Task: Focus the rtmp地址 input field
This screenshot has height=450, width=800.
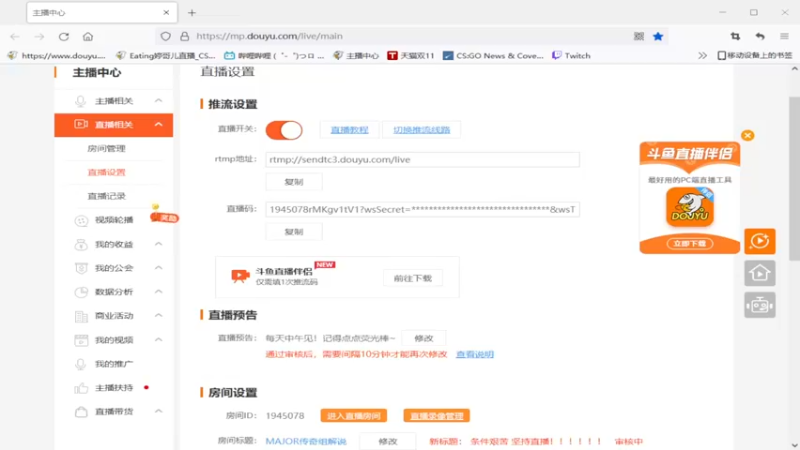Action: point(422,160)
